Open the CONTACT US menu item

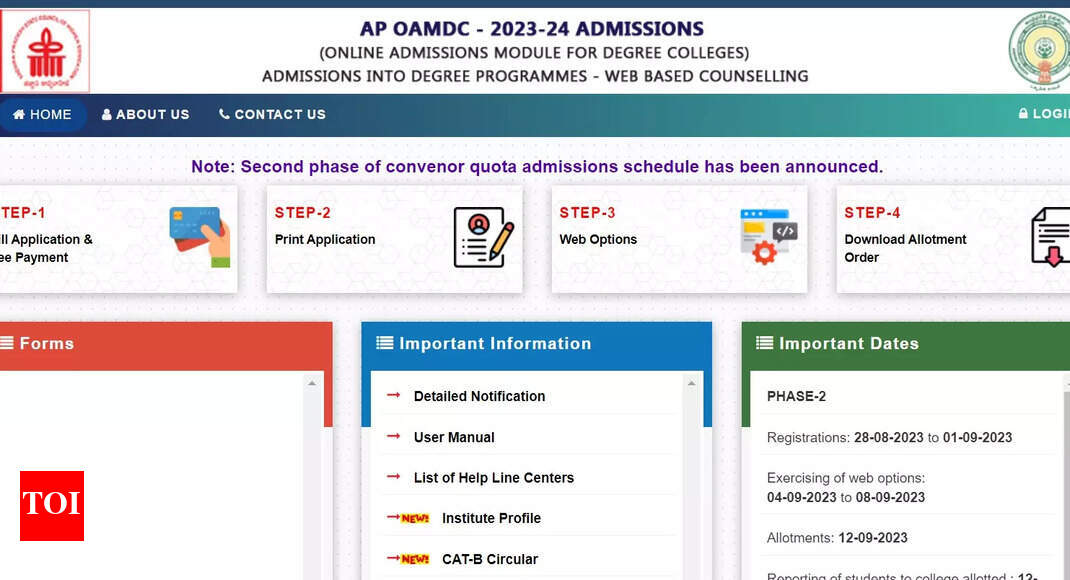[x=272, y=115]
